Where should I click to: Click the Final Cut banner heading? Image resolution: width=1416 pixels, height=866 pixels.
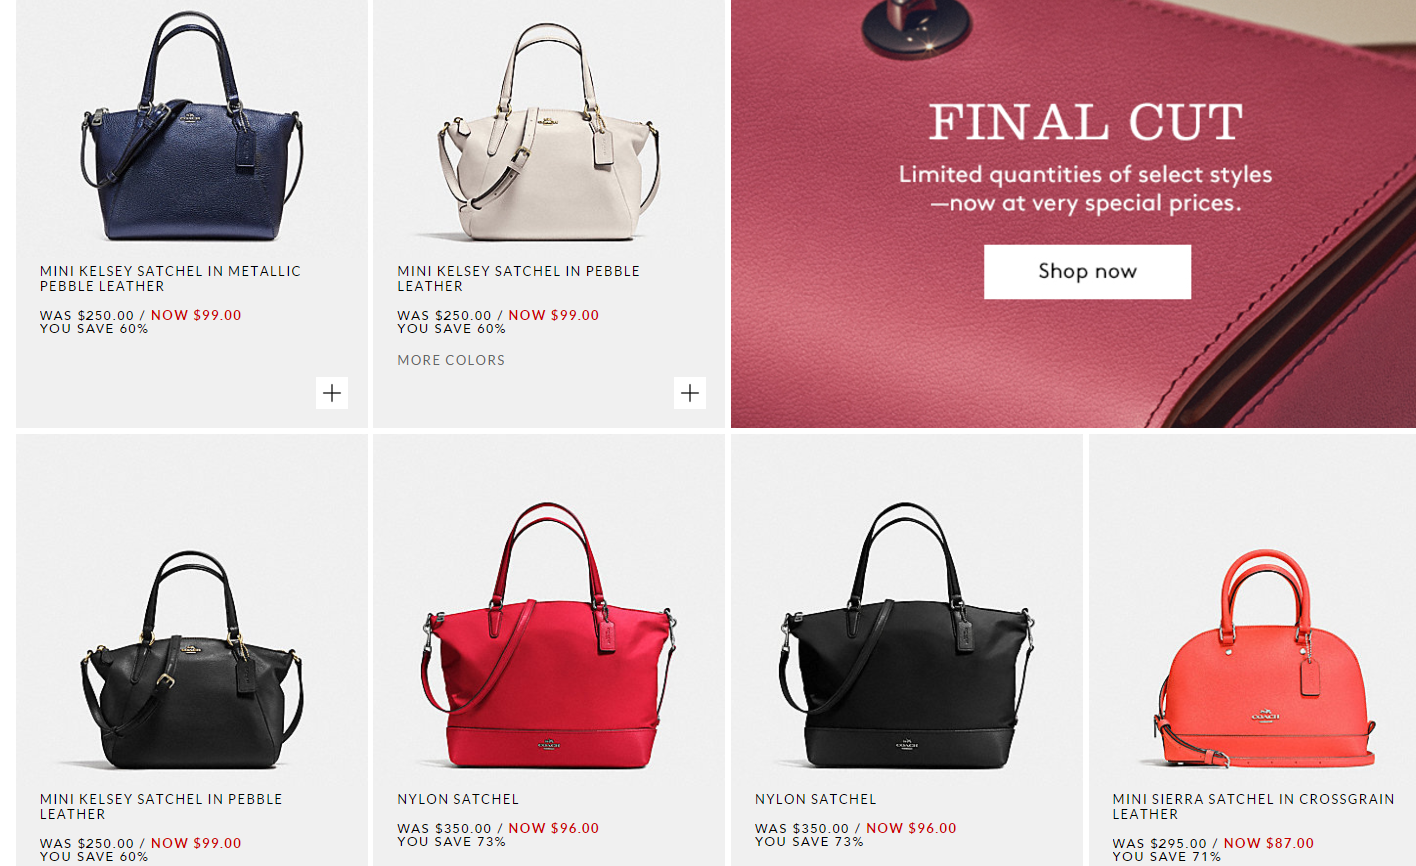[x=1086, y=122]
